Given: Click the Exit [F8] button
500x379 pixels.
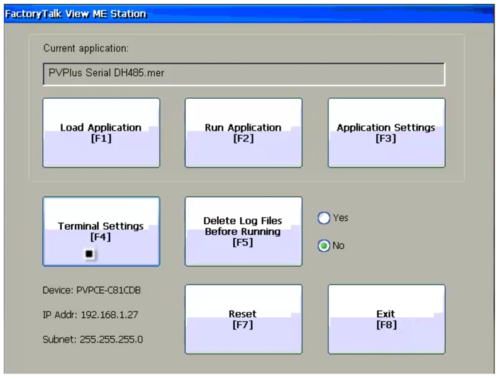Looking at the screenshot, I should (387, 319).
